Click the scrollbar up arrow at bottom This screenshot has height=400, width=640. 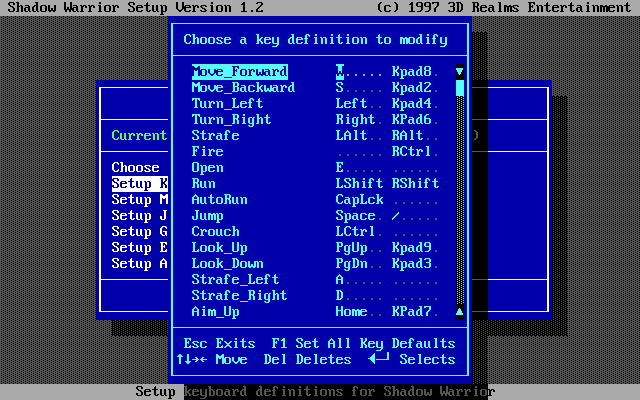460,312
